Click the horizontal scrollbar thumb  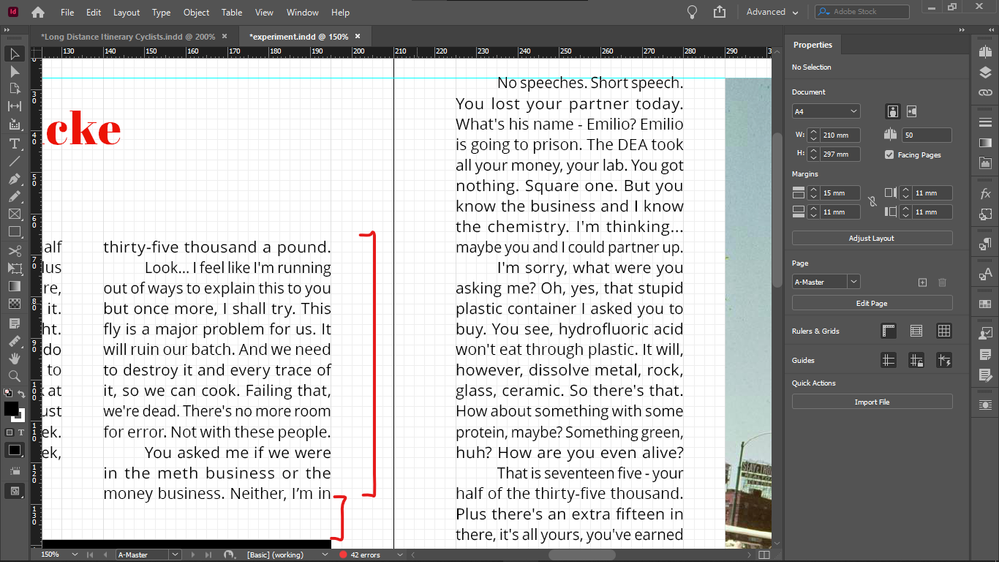tap(582, 555)
